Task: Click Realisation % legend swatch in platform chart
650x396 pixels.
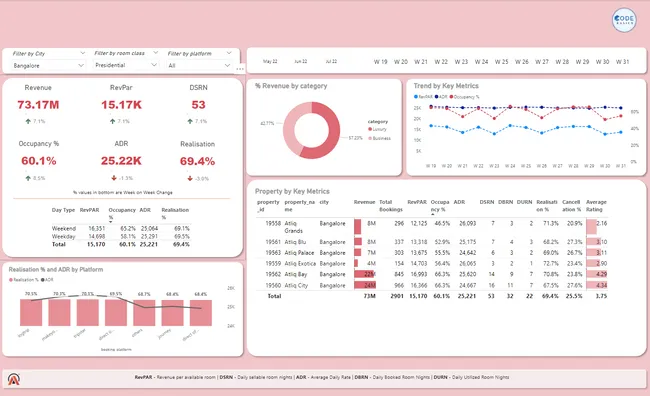Action: pyautogui.click(x=11, y=280)
